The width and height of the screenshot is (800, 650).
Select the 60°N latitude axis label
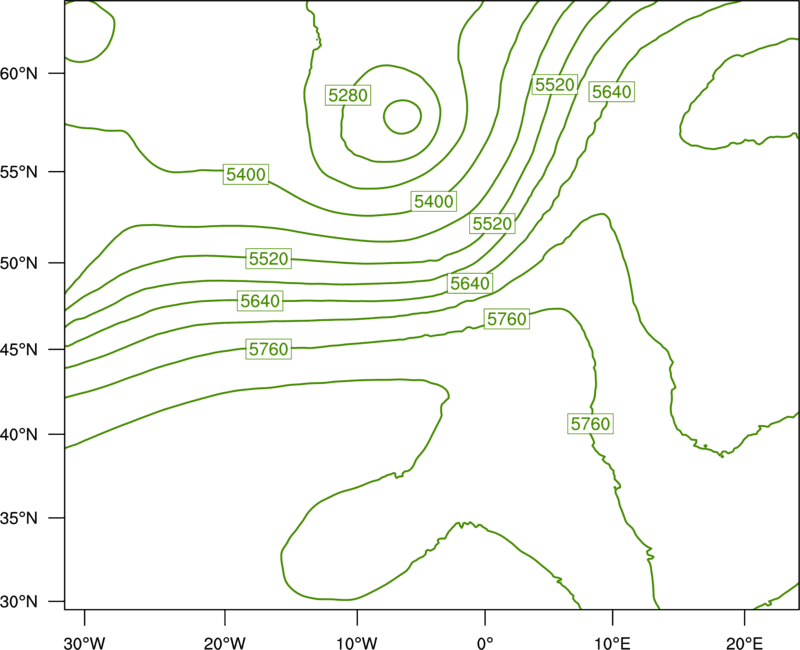pyautogui.click(x=19, y=73)
